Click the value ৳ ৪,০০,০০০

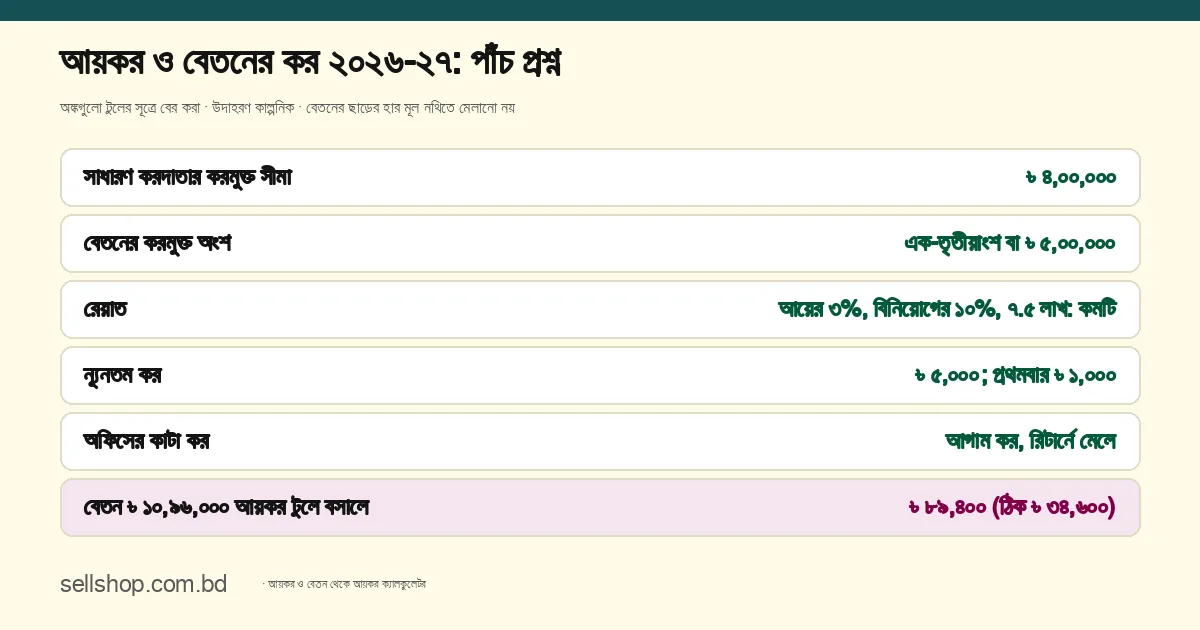(1070, 178)
